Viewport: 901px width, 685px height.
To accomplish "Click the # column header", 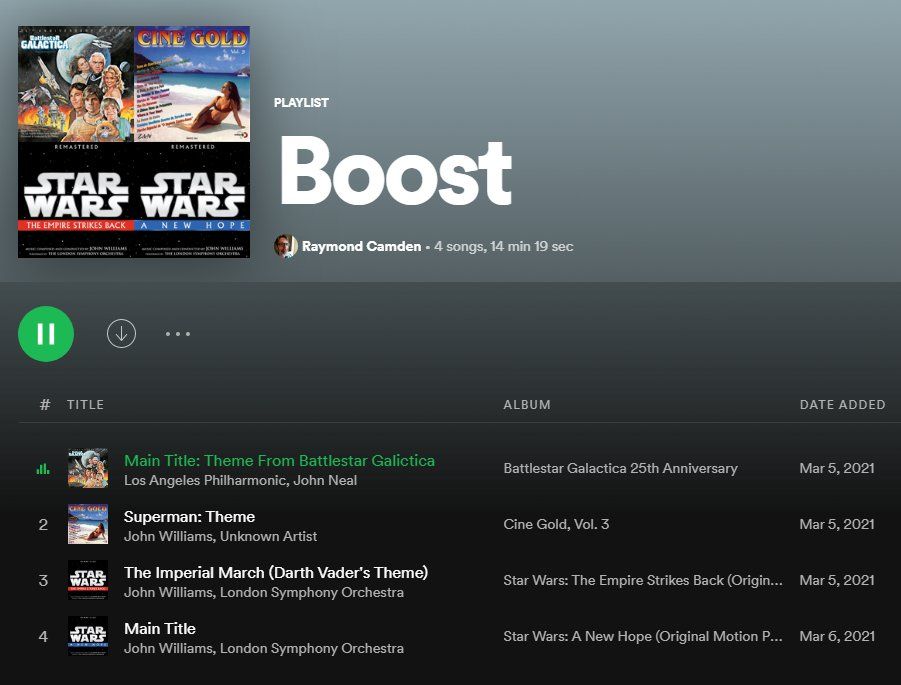I will [x=44, y=405].
